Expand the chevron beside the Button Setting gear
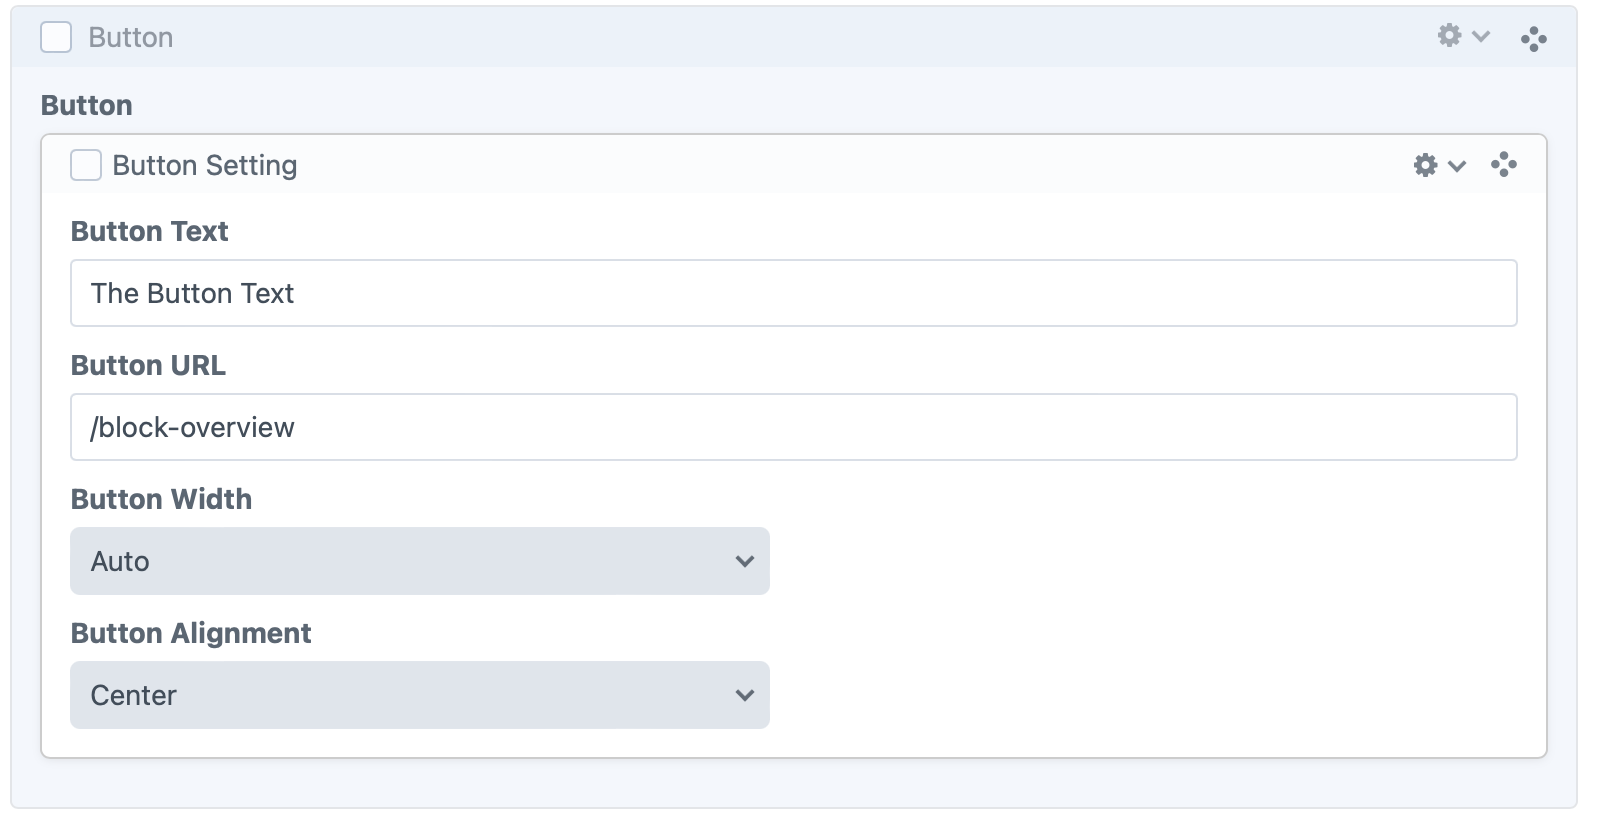The image size is (1600, 824). 1458,166
